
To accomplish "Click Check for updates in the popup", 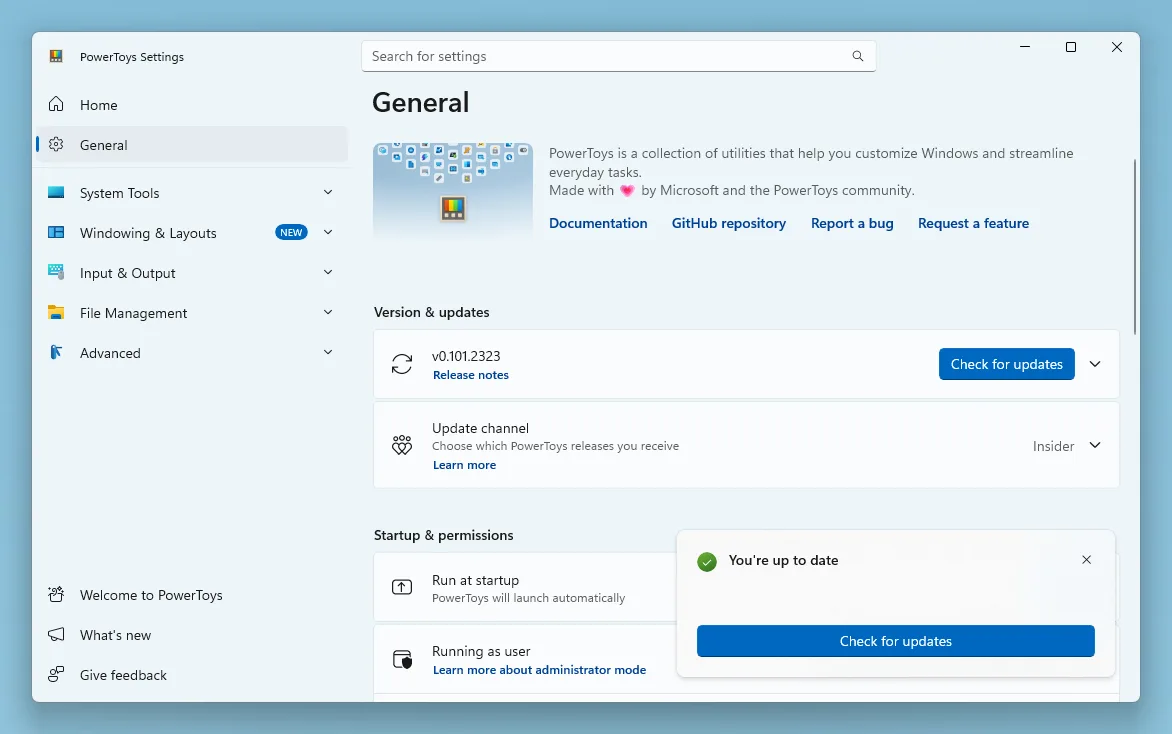I will pyautogui.click(x=895, y=641).
